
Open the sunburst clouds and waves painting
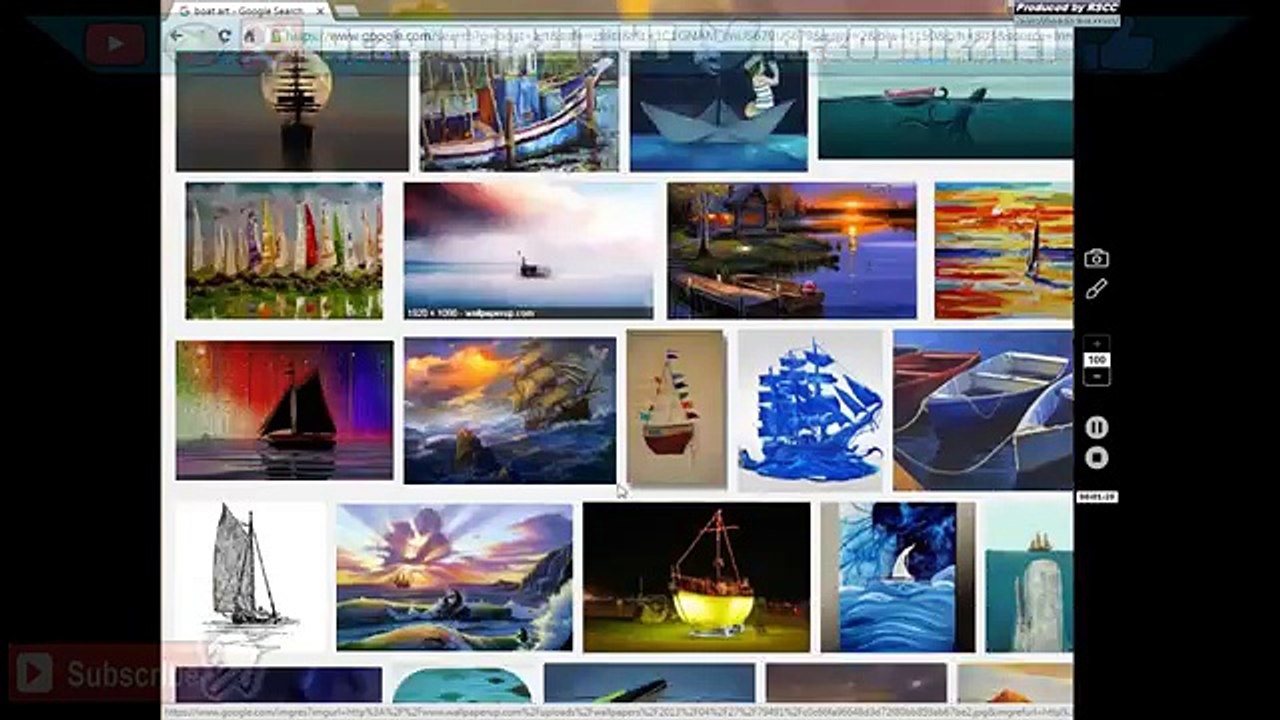click(455, 577)
